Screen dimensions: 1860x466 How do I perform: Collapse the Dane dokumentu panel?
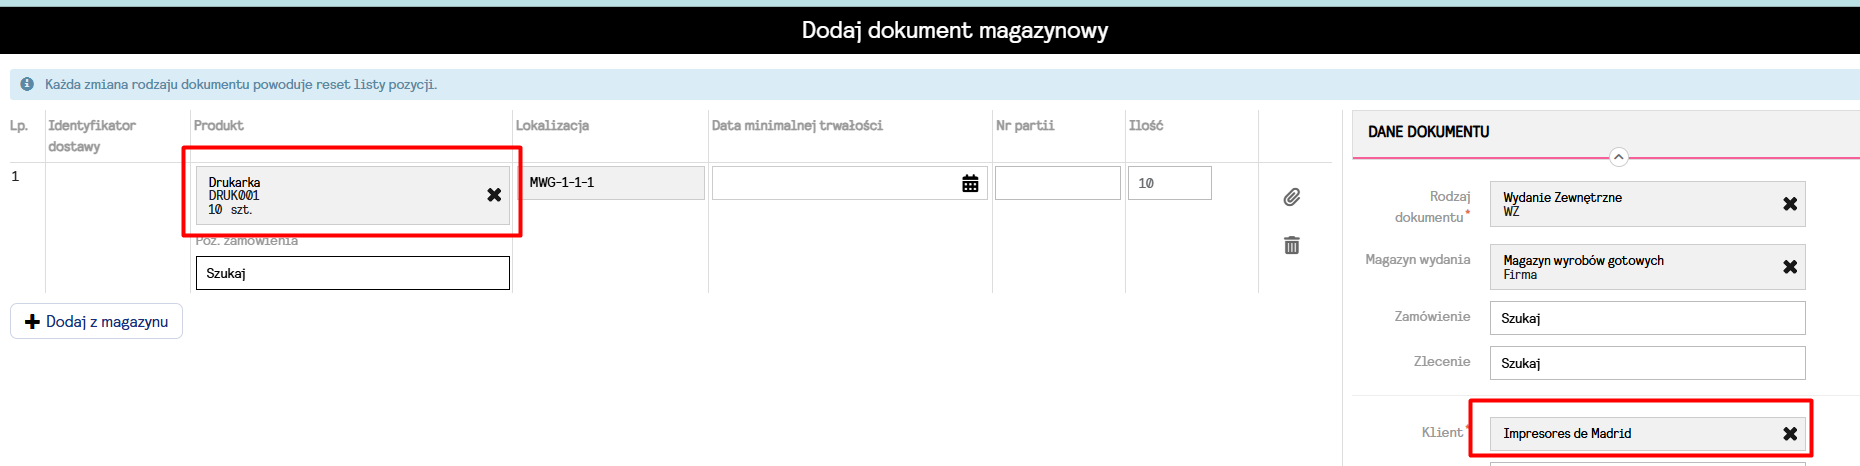1618,157
